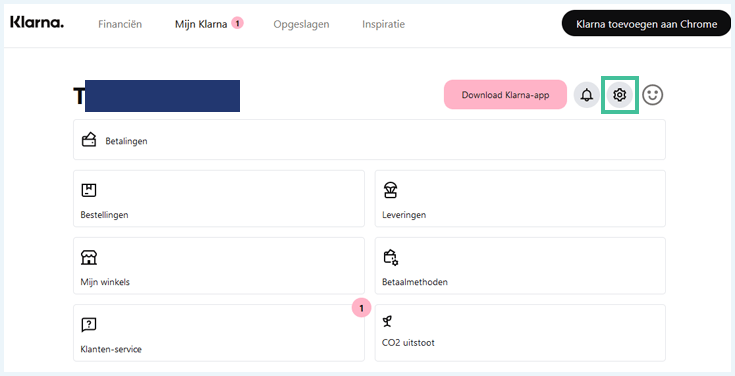The image size is (735, 376).
Task: Click the Mijn winkels storefront icon
Action: (x=89, y=257)
